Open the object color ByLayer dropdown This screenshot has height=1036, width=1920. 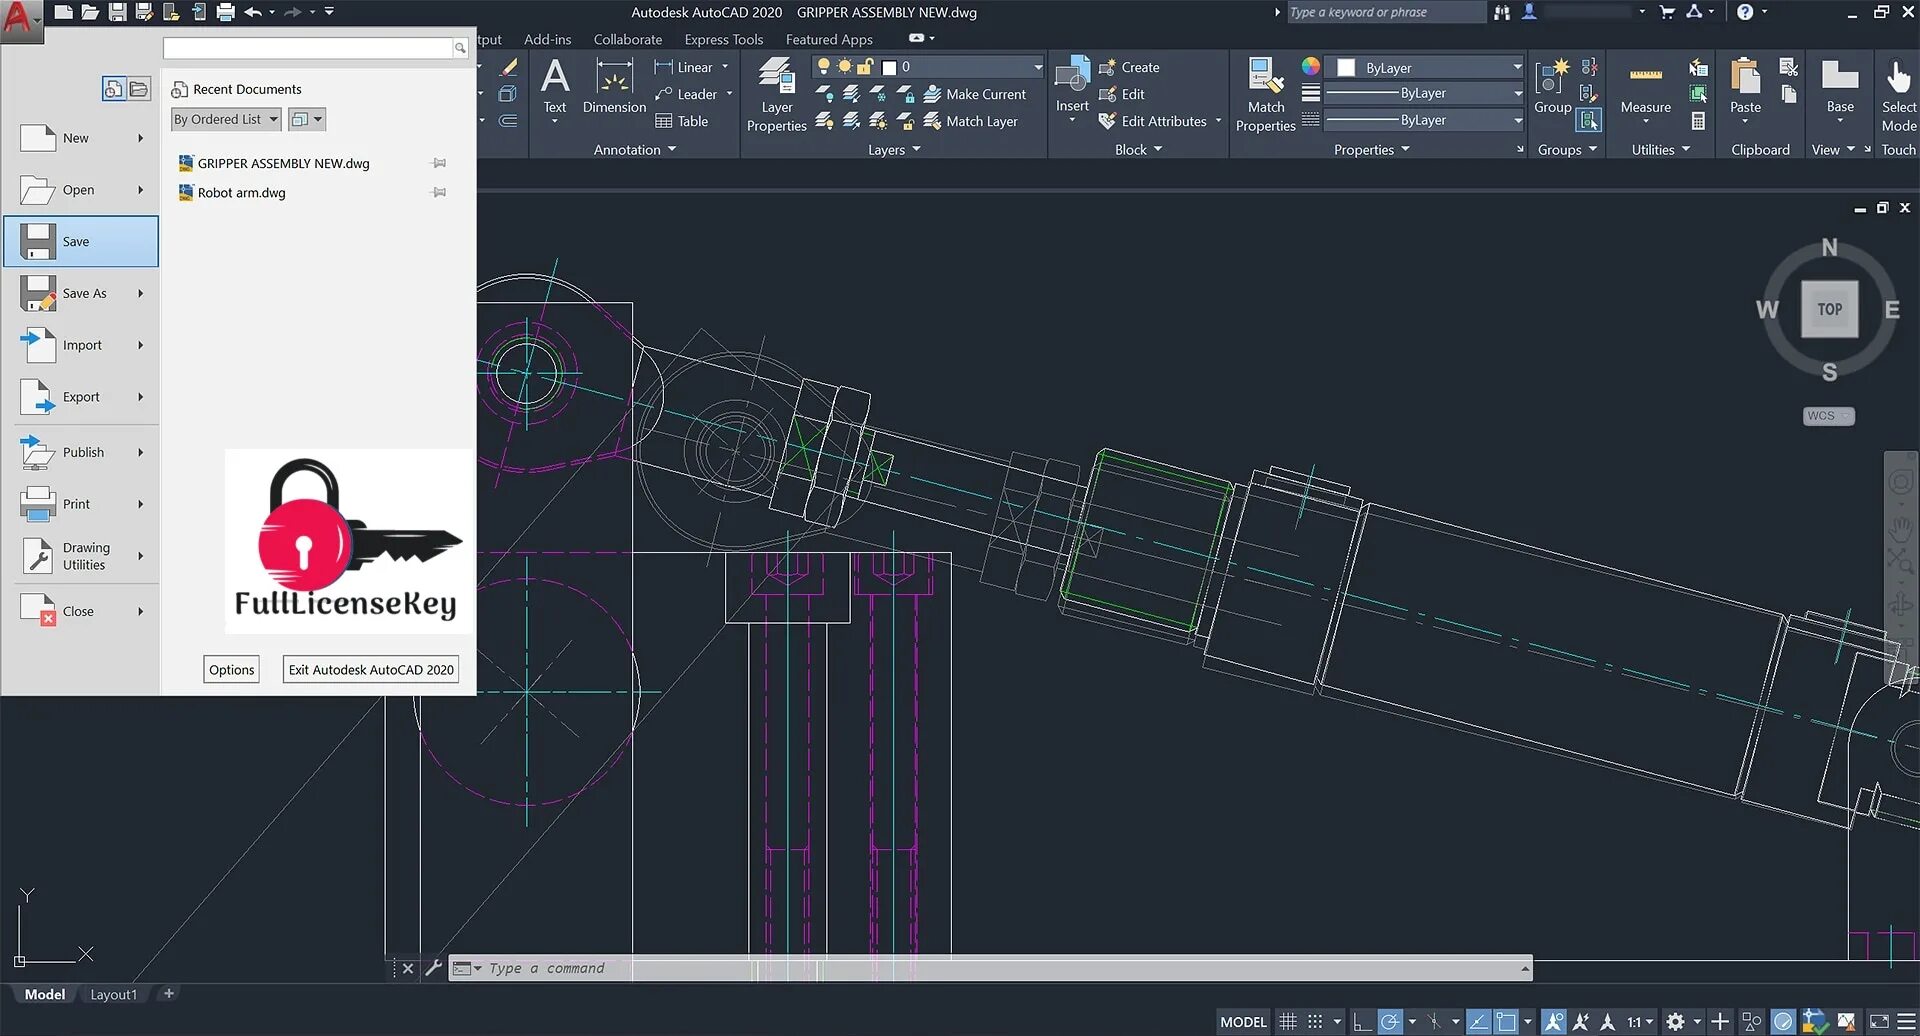click(1425, 67)
